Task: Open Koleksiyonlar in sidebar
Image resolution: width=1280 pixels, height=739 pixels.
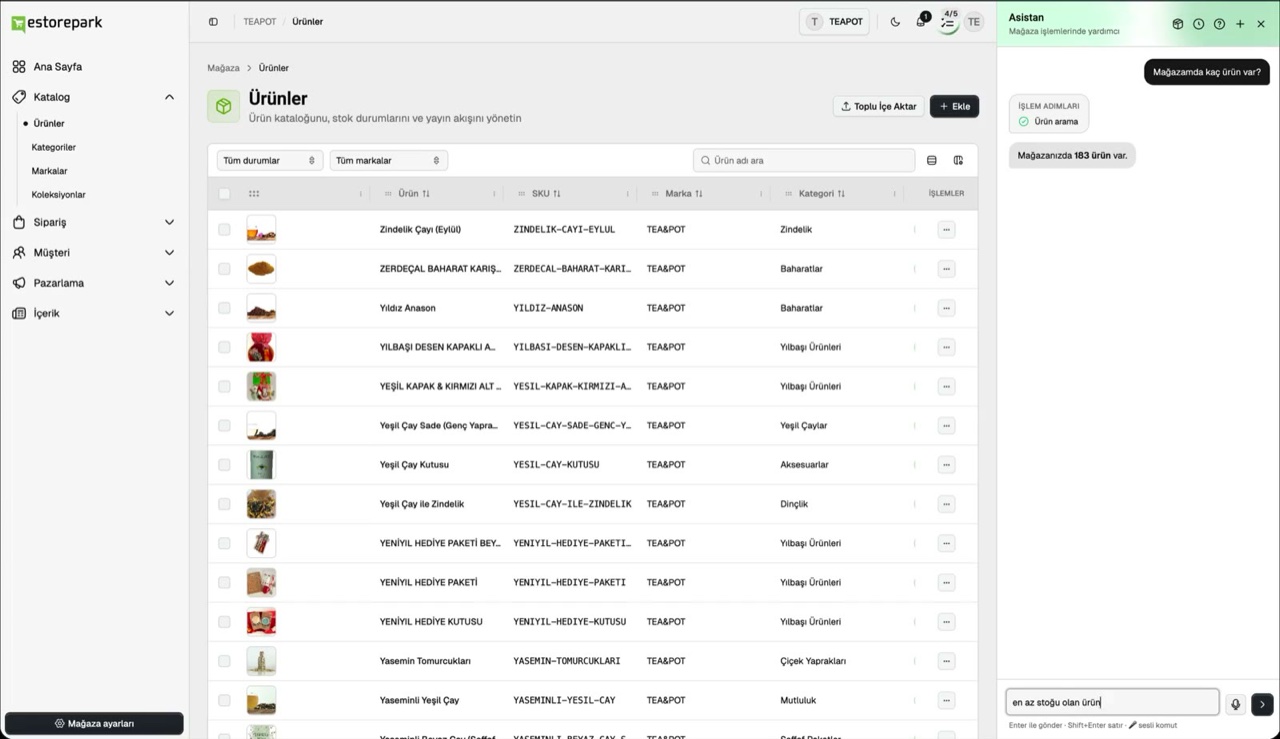Action: coord(58,195)
